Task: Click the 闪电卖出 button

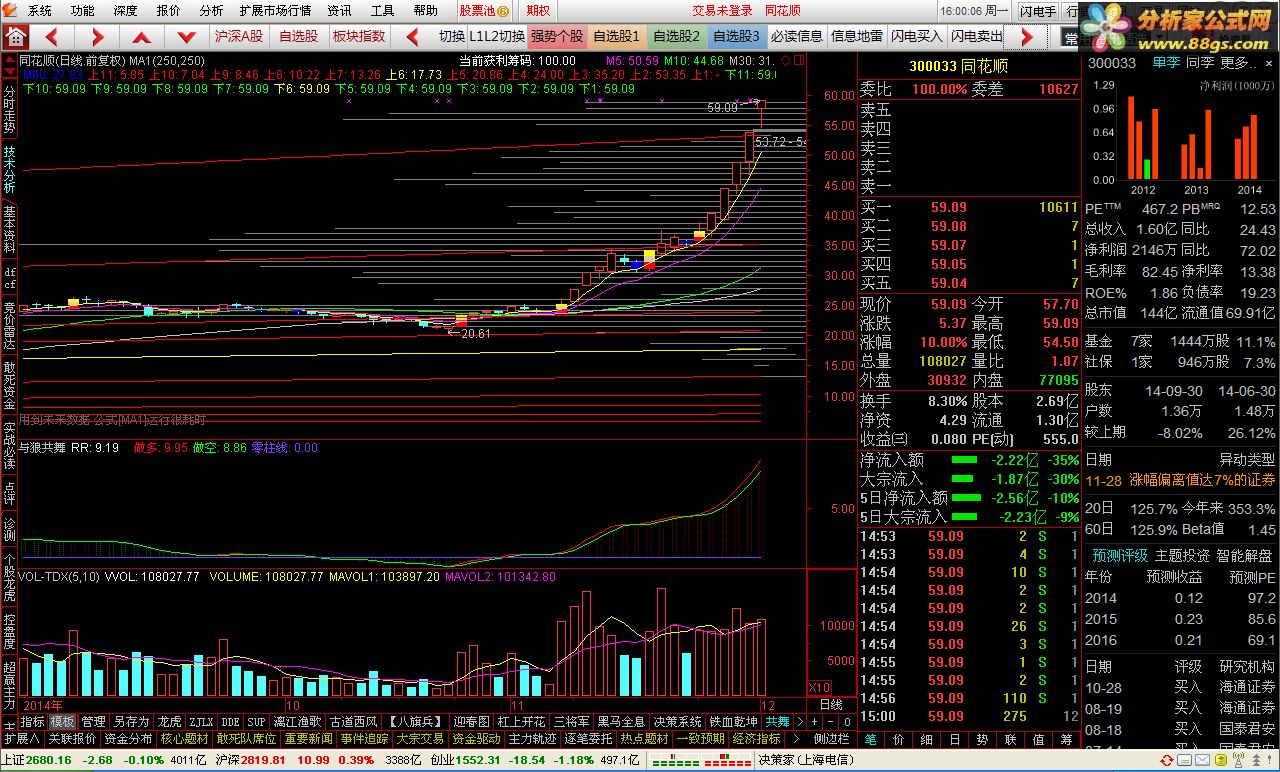Action: [977, 37]
